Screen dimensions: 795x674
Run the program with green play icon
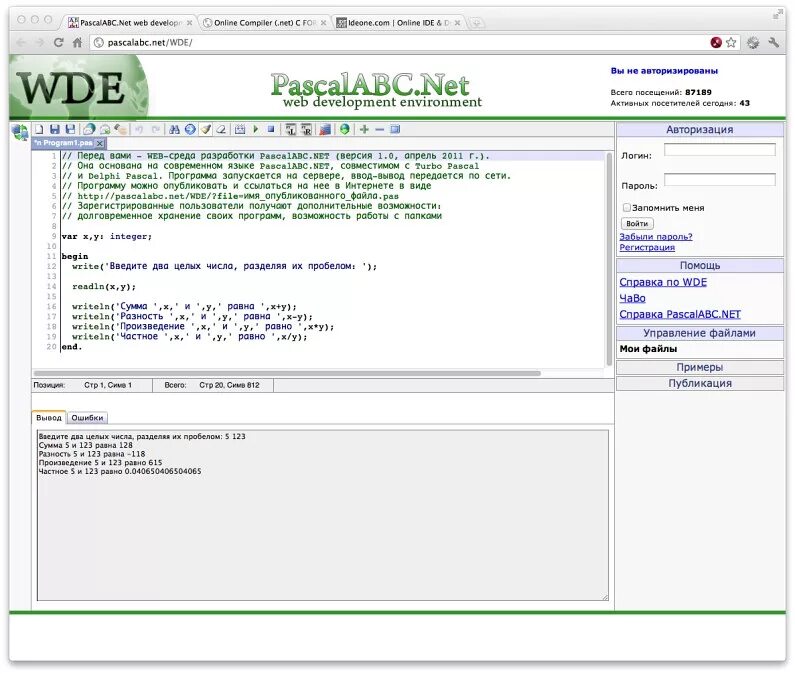tap(256, 129)
